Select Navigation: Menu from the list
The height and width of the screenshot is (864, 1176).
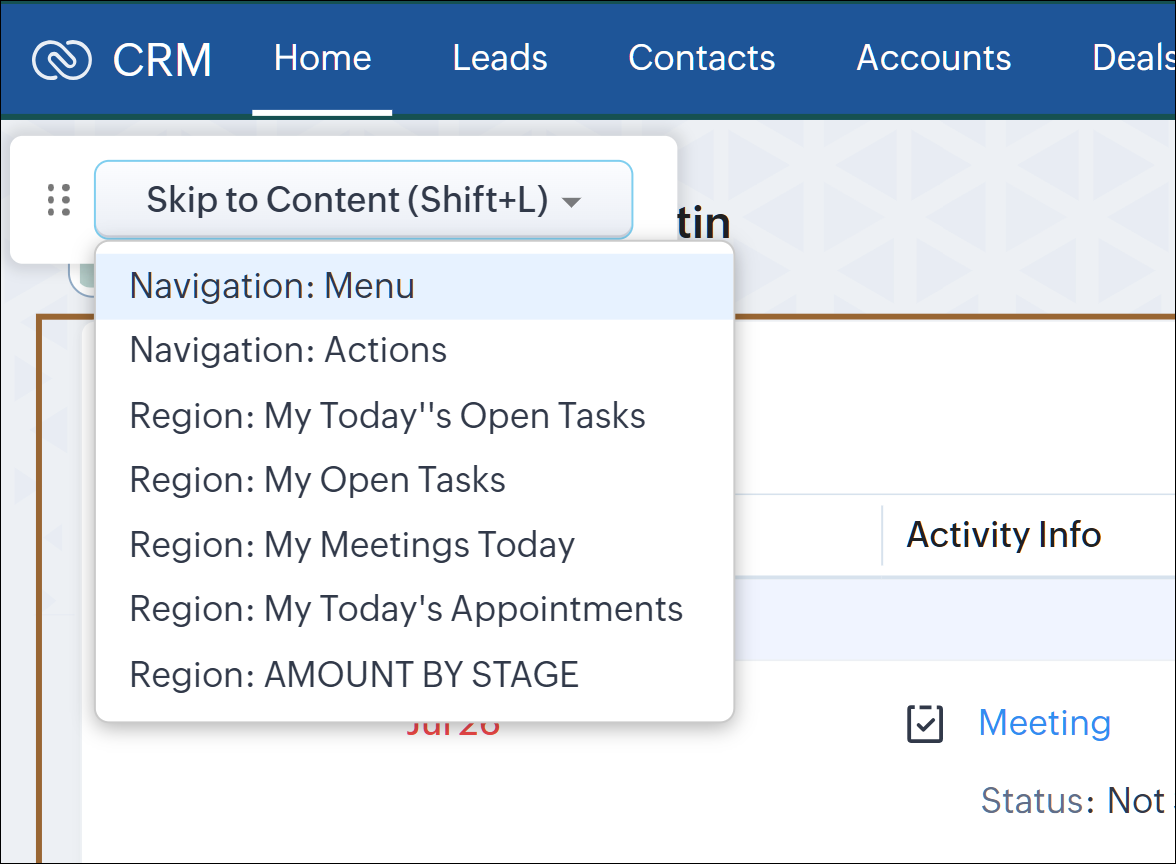272,287
